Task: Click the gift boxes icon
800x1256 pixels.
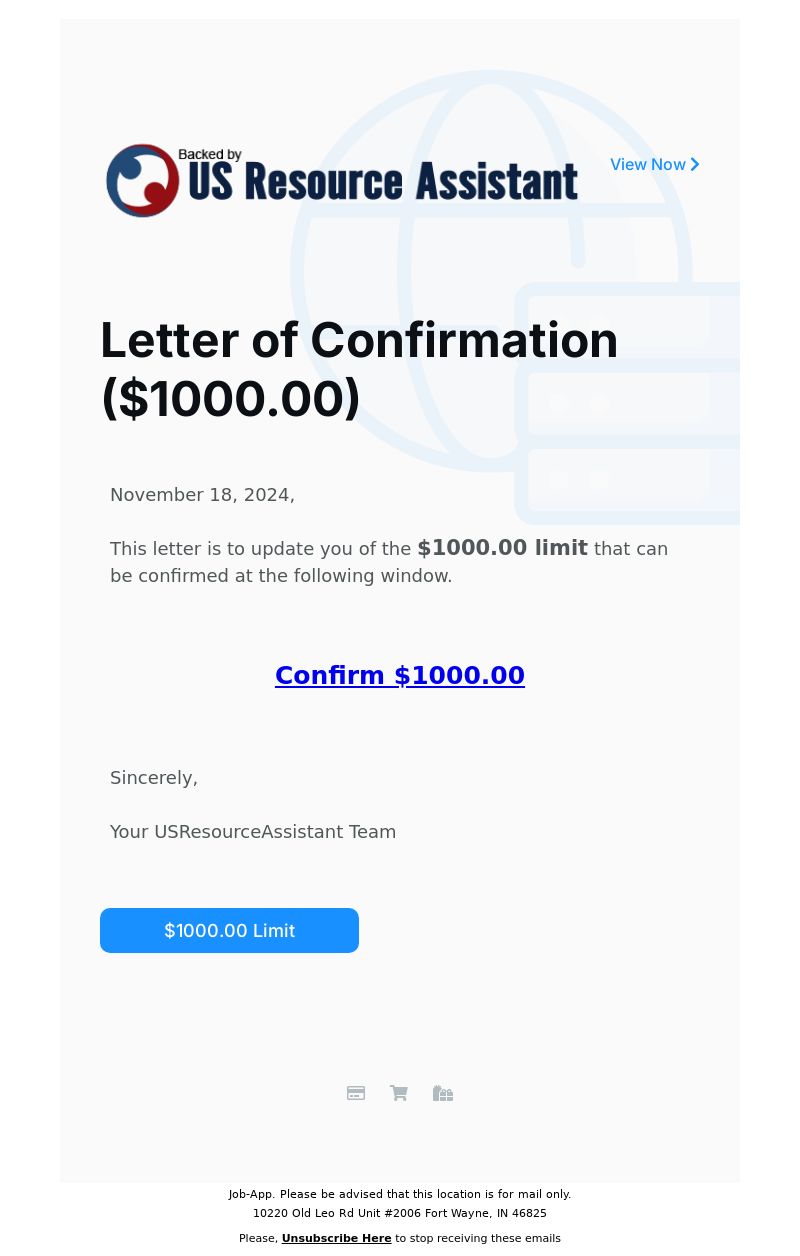Action: tap(443, 1093)
